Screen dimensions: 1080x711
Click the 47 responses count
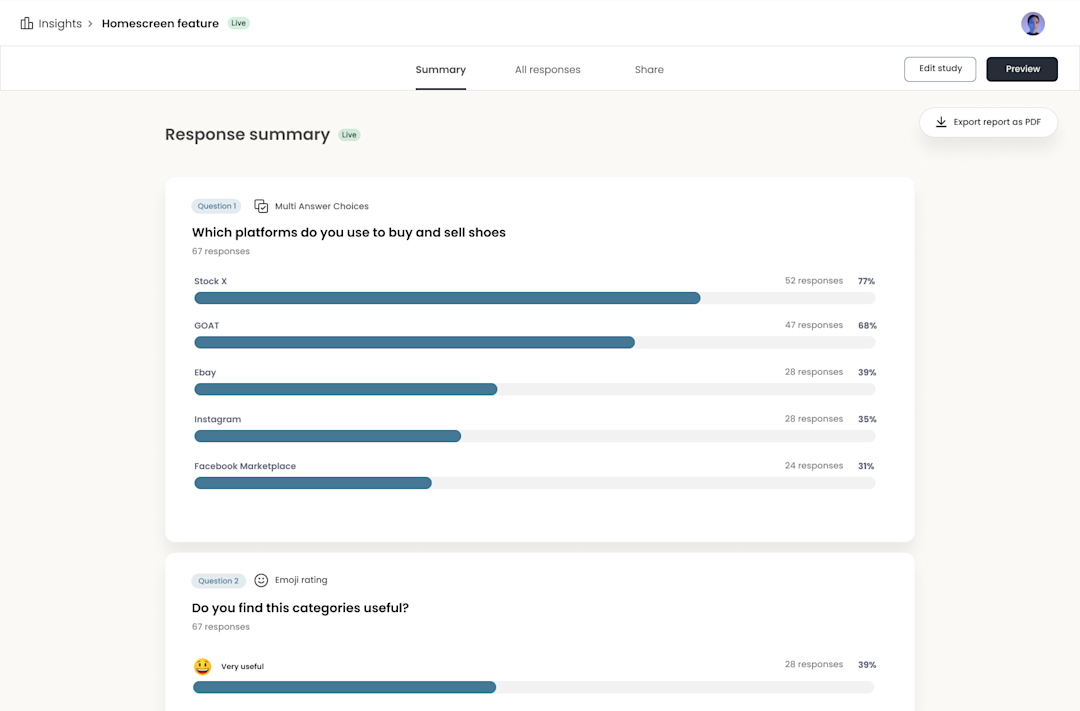(x=813, y=324)
